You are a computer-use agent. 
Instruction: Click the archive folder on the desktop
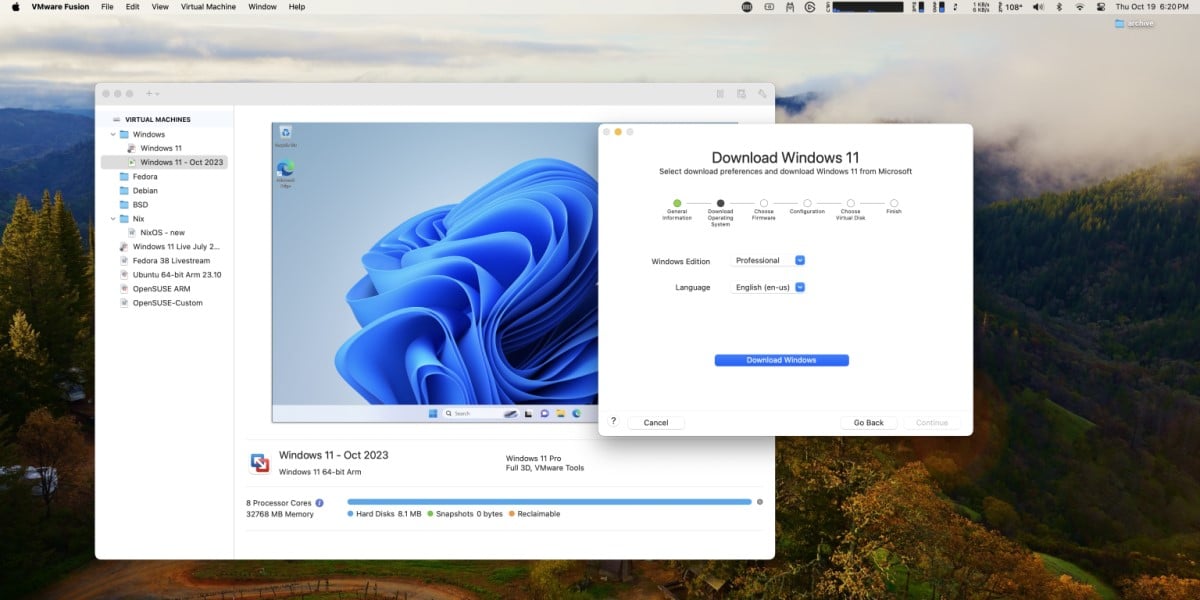pos(1135,23)
